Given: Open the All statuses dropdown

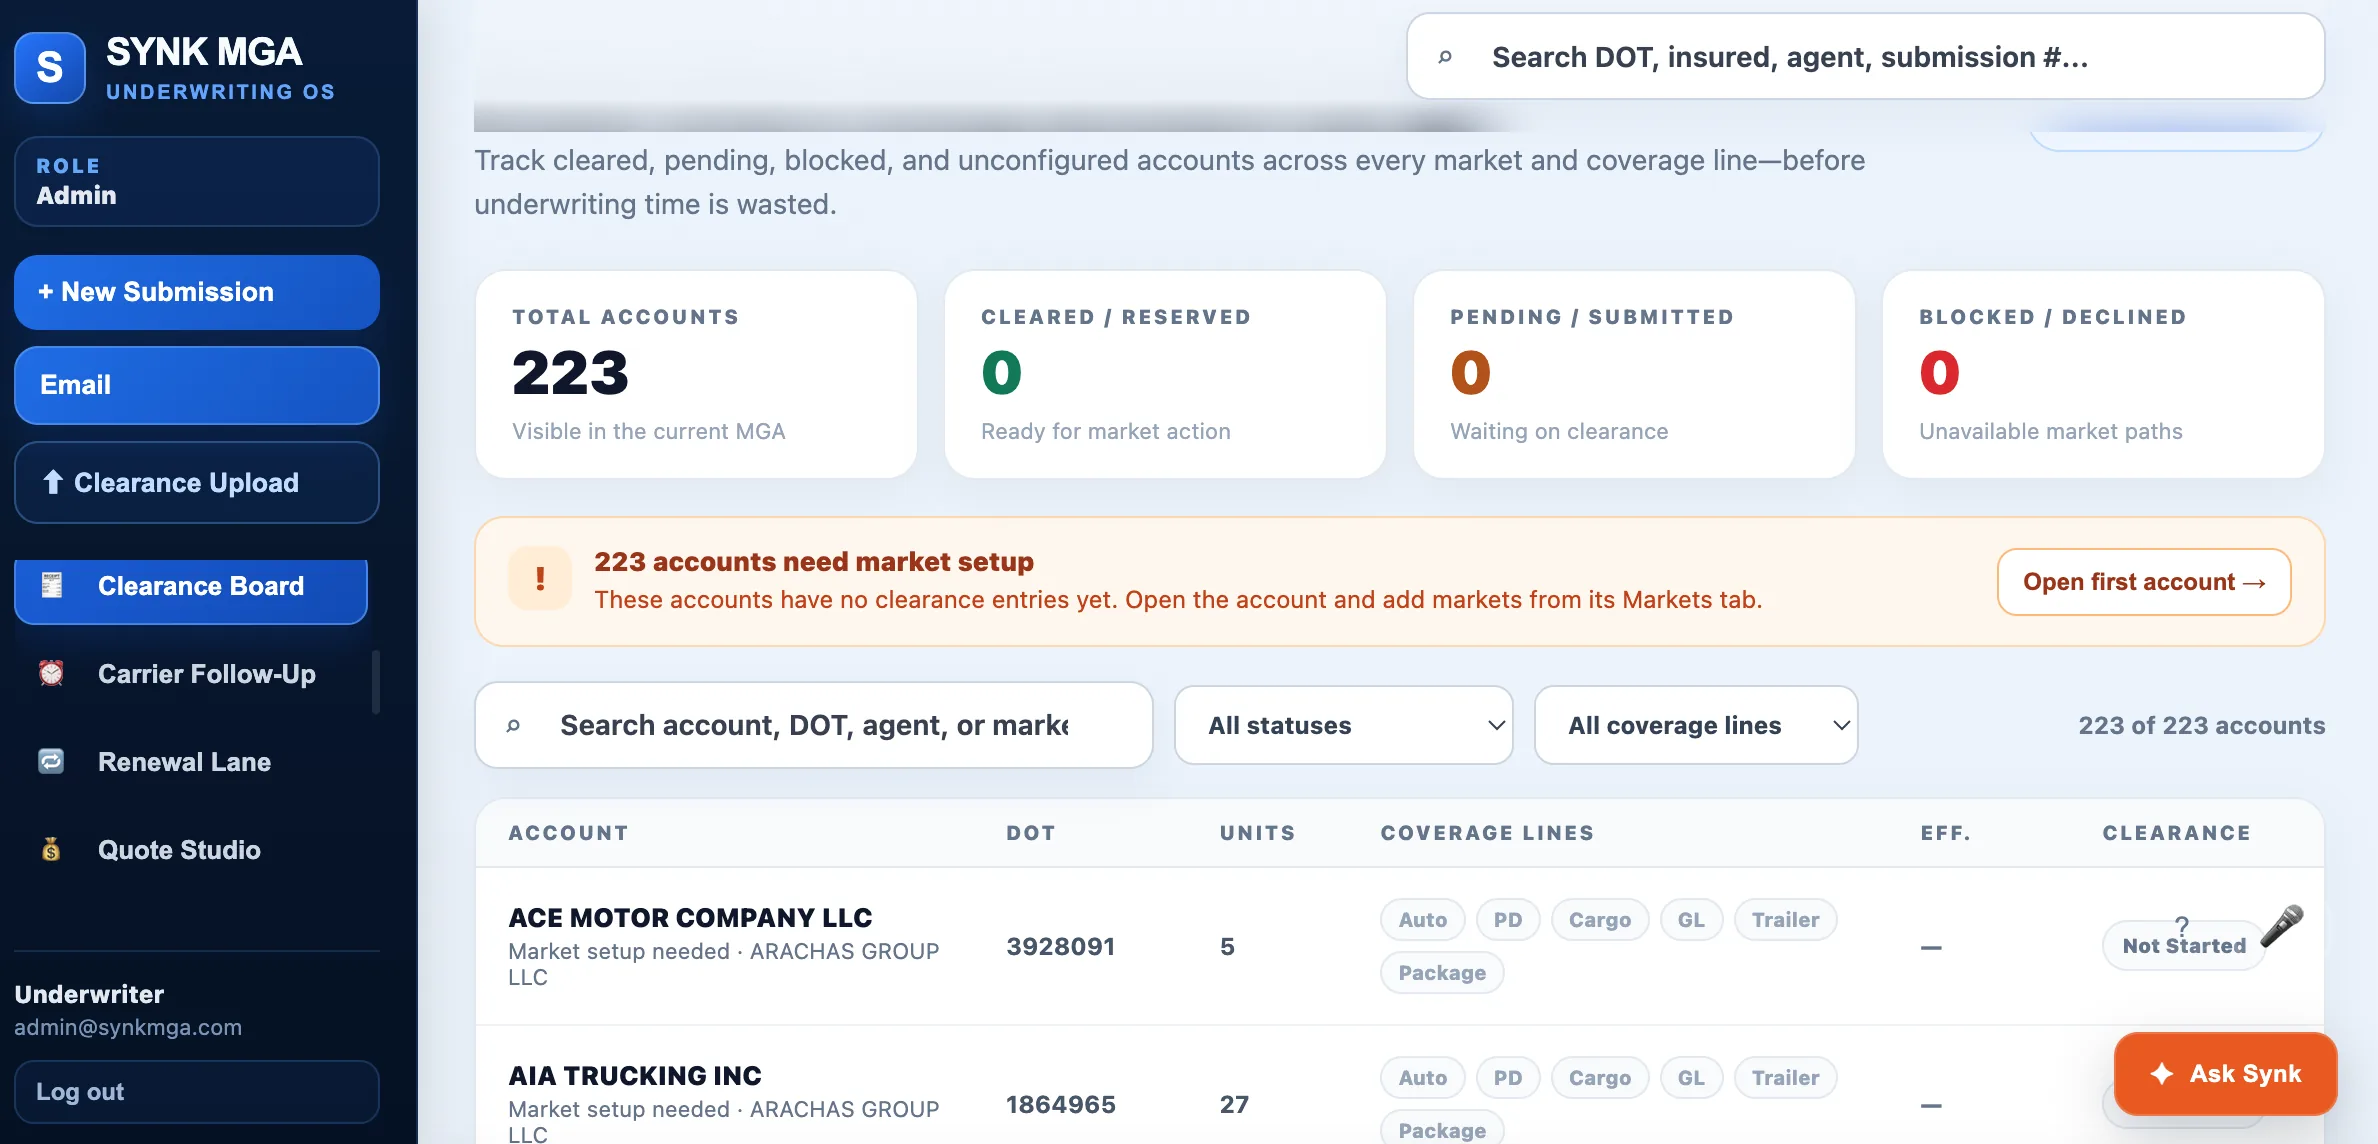Looking at the screenshot, I should click(1343, 725).
